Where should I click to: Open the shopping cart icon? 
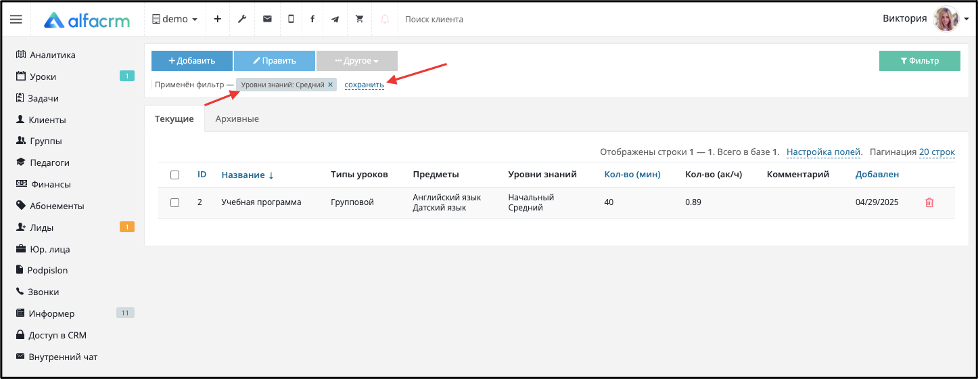[x=359, y=19]
